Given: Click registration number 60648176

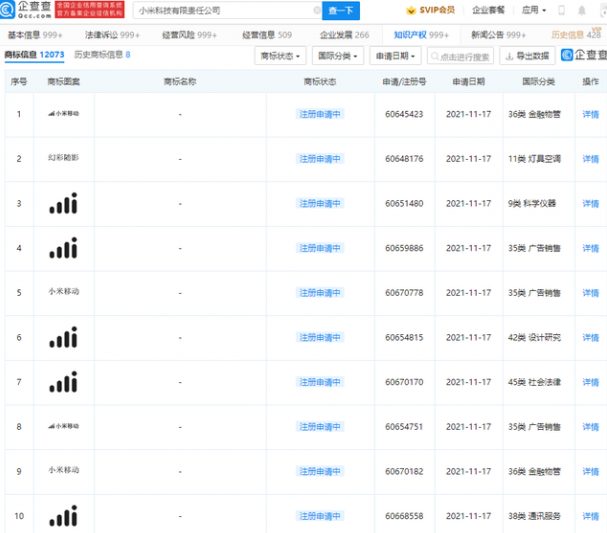Looking at the screenshot, I should [404, 159].
